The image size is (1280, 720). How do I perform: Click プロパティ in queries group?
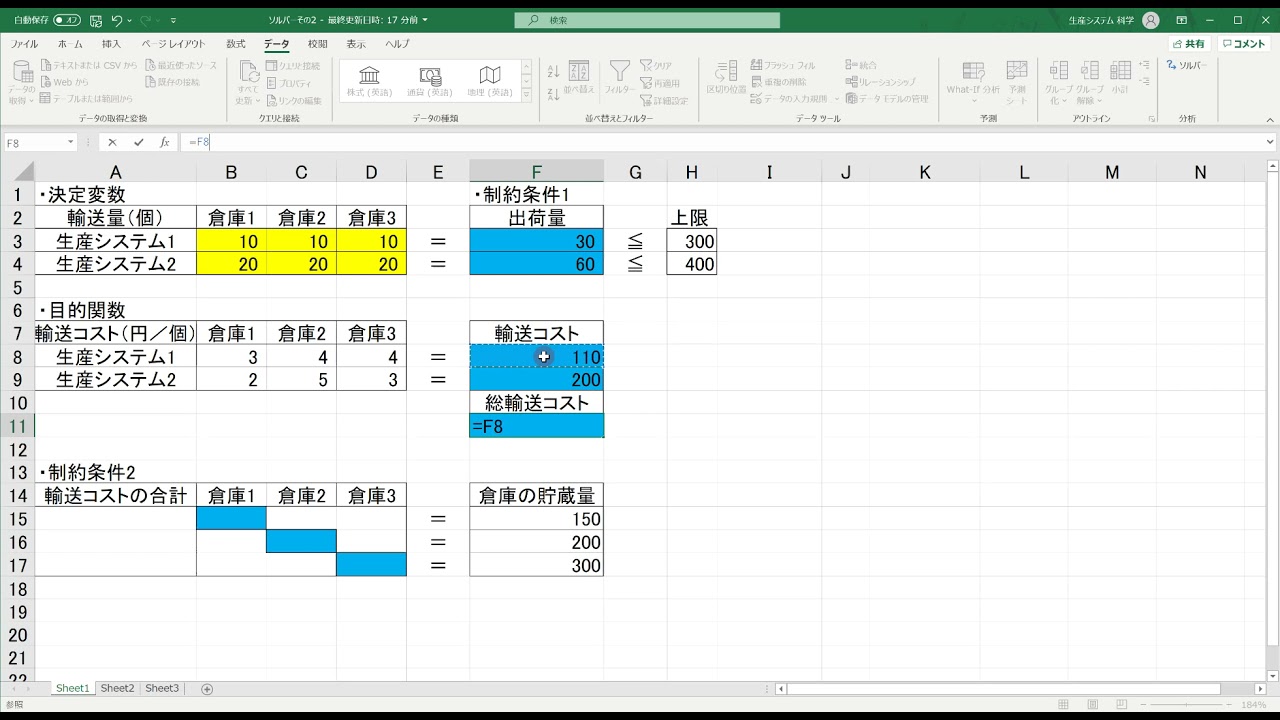pyautogui.click(x=289, y=83)
